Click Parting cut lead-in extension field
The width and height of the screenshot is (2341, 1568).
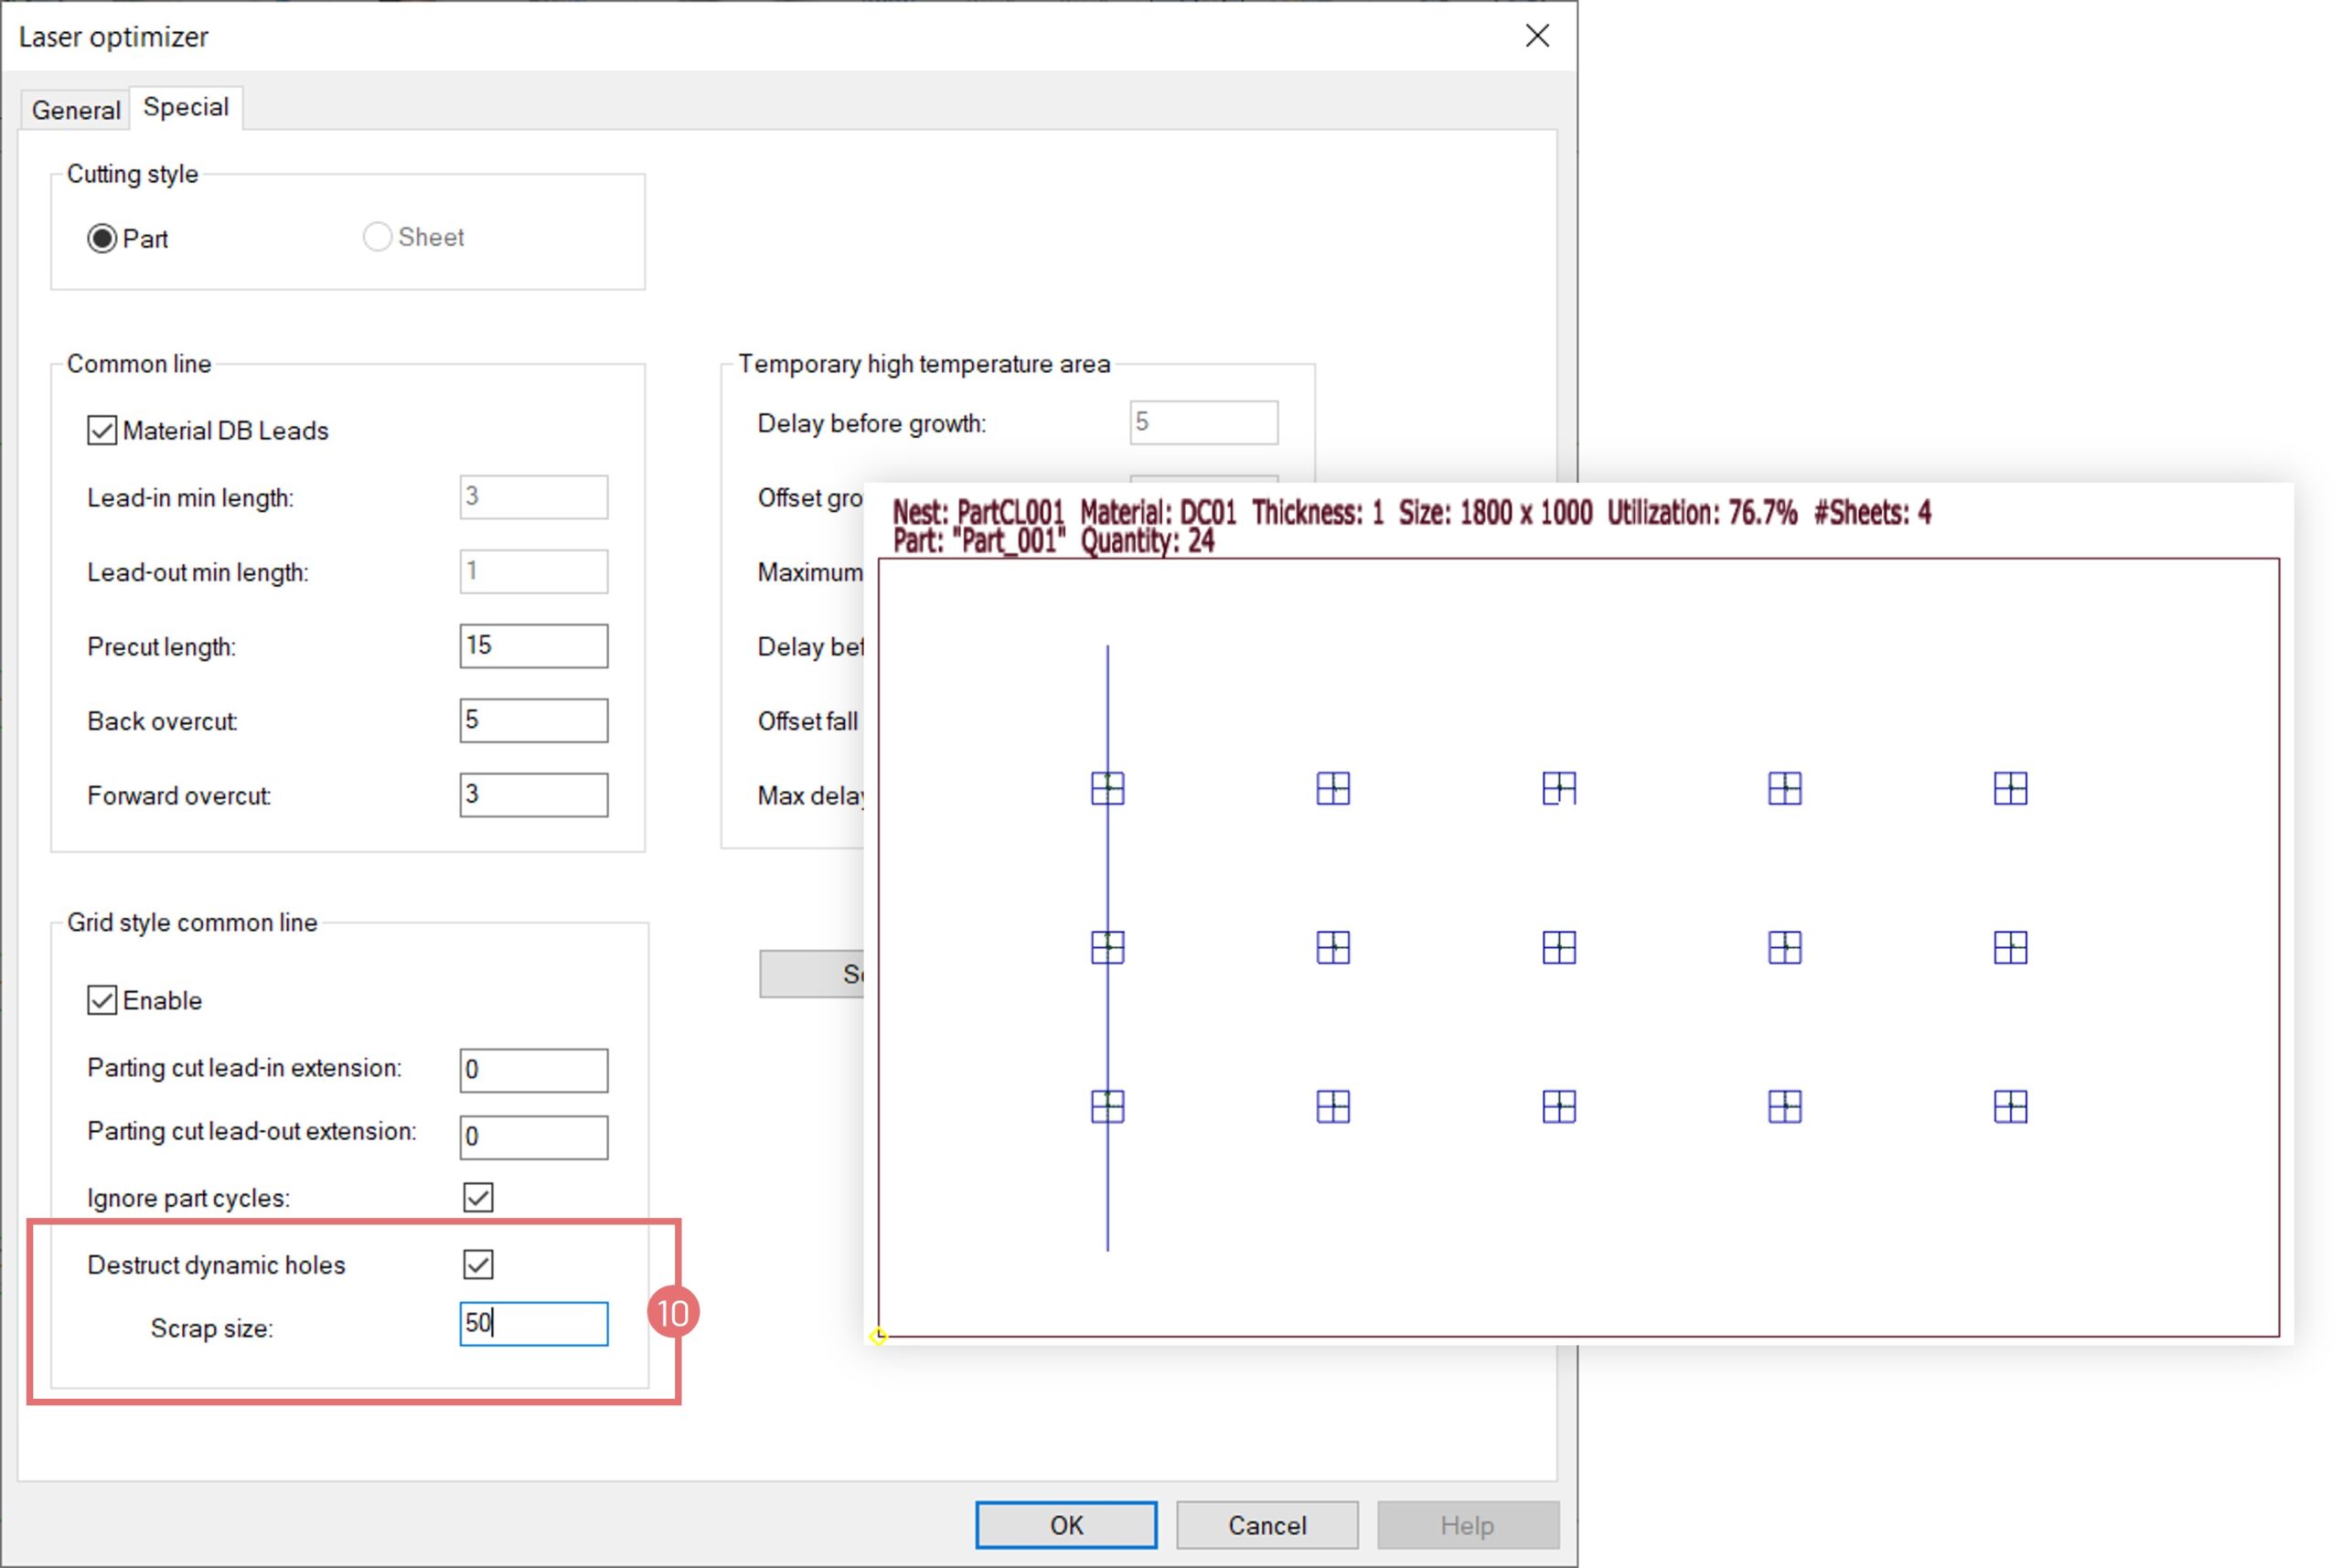533,1070
